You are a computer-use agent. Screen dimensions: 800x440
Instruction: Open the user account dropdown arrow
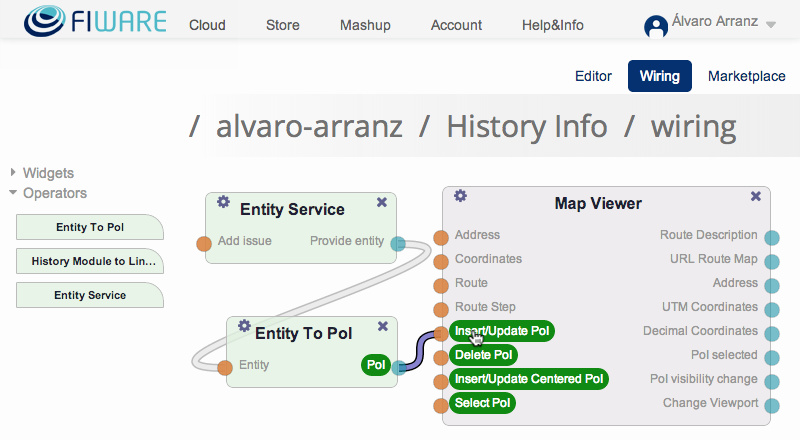[x=771, y=25]
